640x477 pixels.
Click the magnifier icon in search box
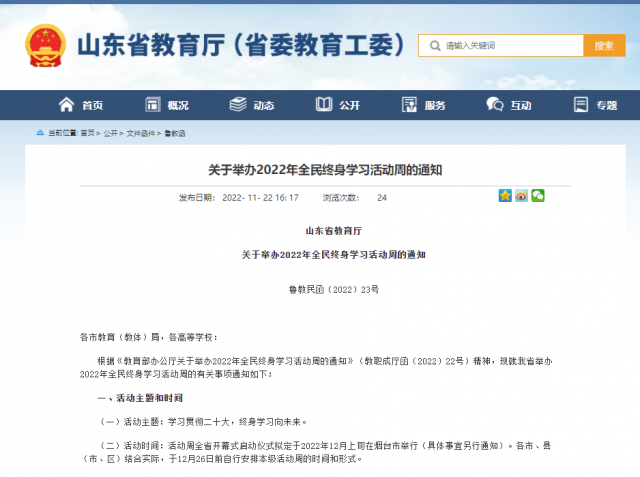coord(433,46)
